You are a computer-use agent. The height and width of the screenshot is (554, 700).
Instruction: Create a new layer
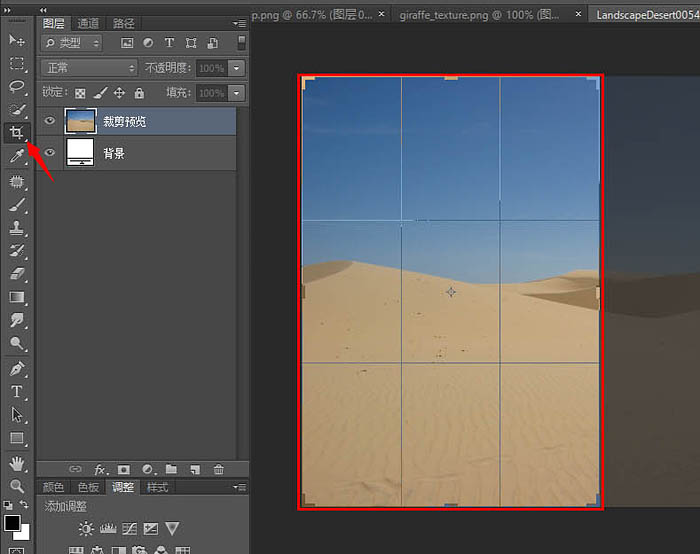pyautogui.click(x=195, y=470)
